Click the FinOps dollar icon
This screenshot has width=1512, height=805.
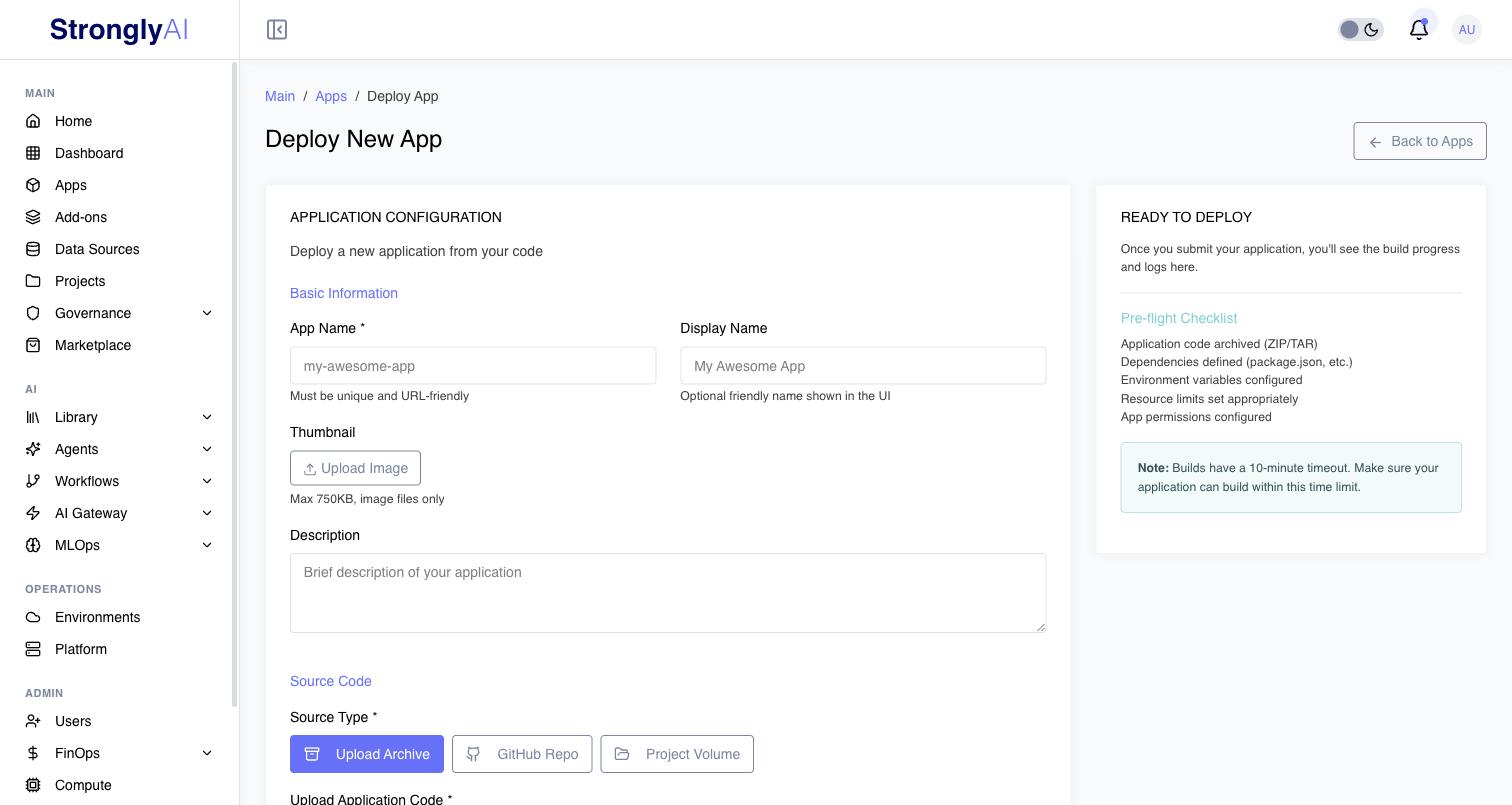(33, 753)
